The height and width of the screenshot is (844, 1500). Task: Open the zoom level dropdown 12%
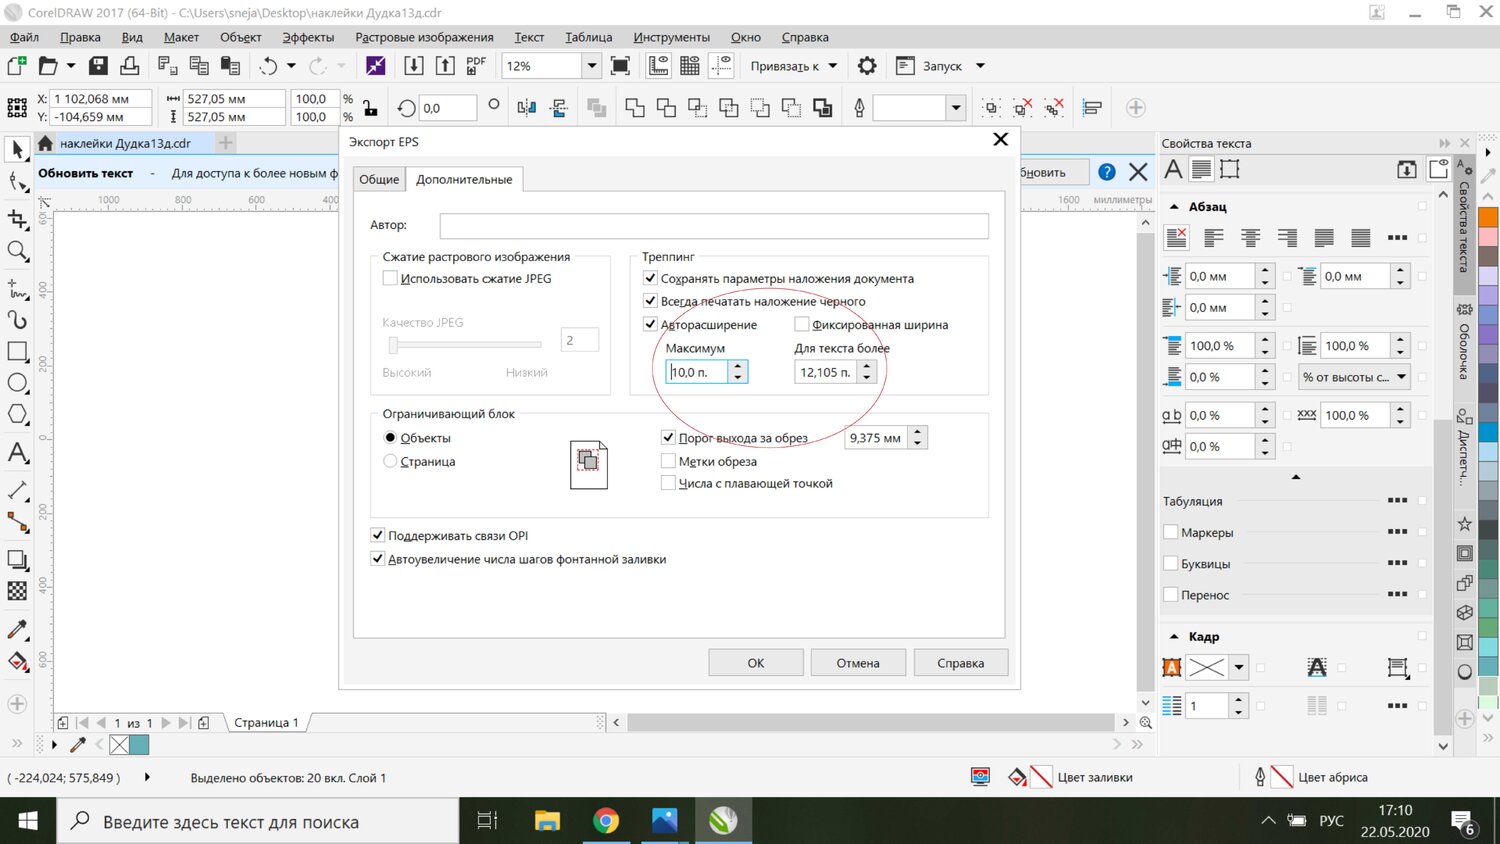pyautogui.click(x=591, y=66)
